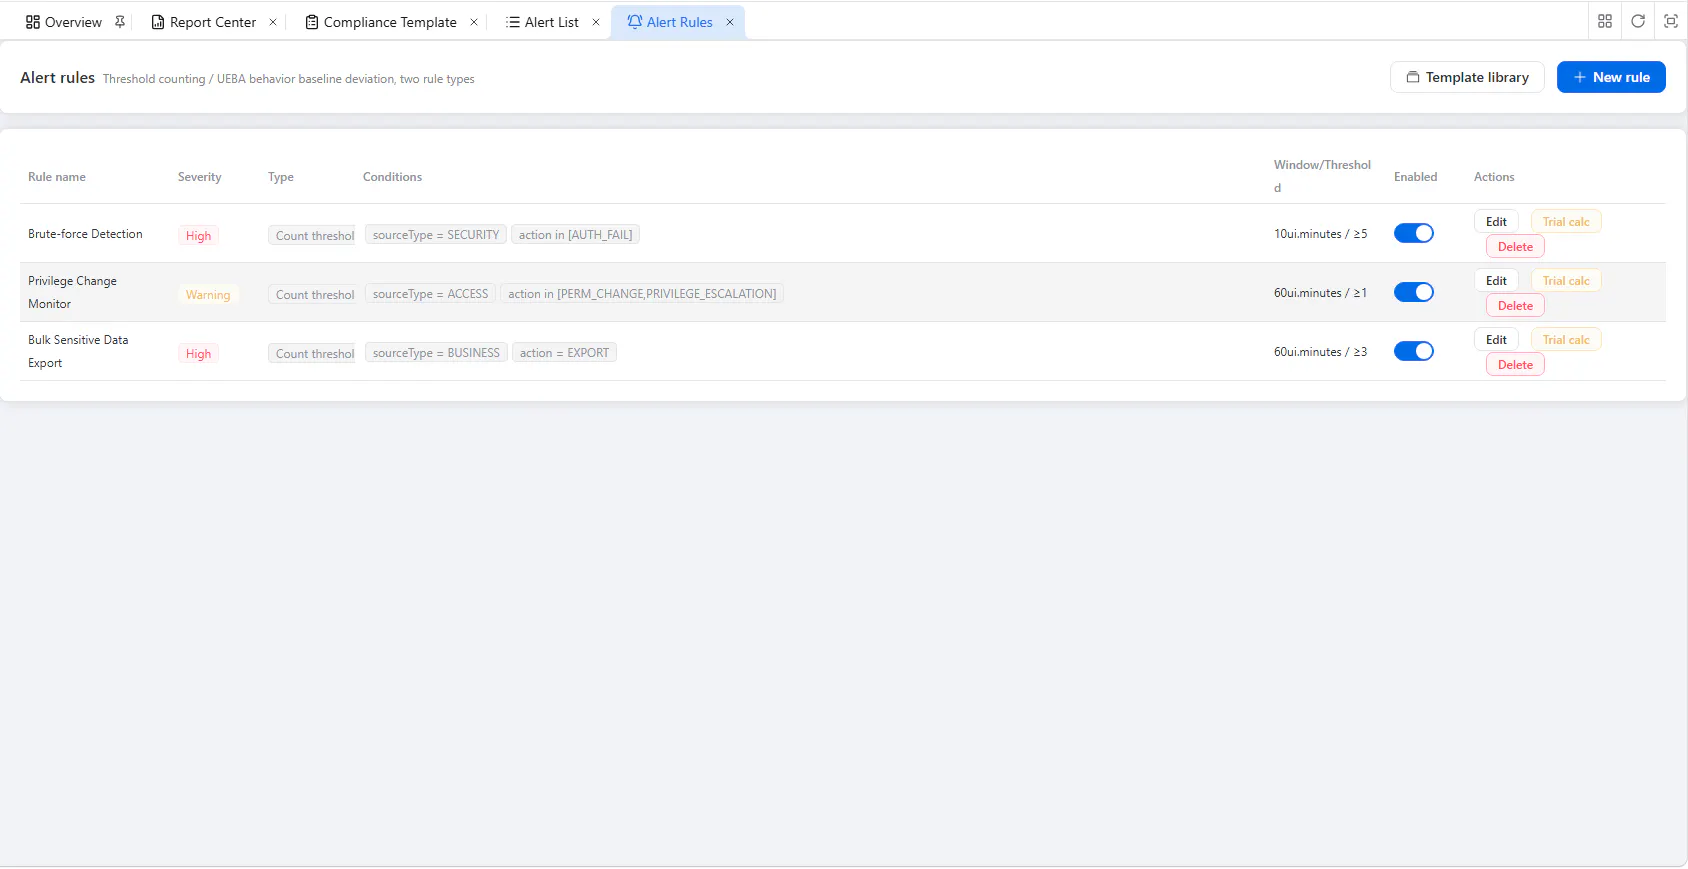
Task: Click the pin icon on Overview tab
Action: point(120,22)
